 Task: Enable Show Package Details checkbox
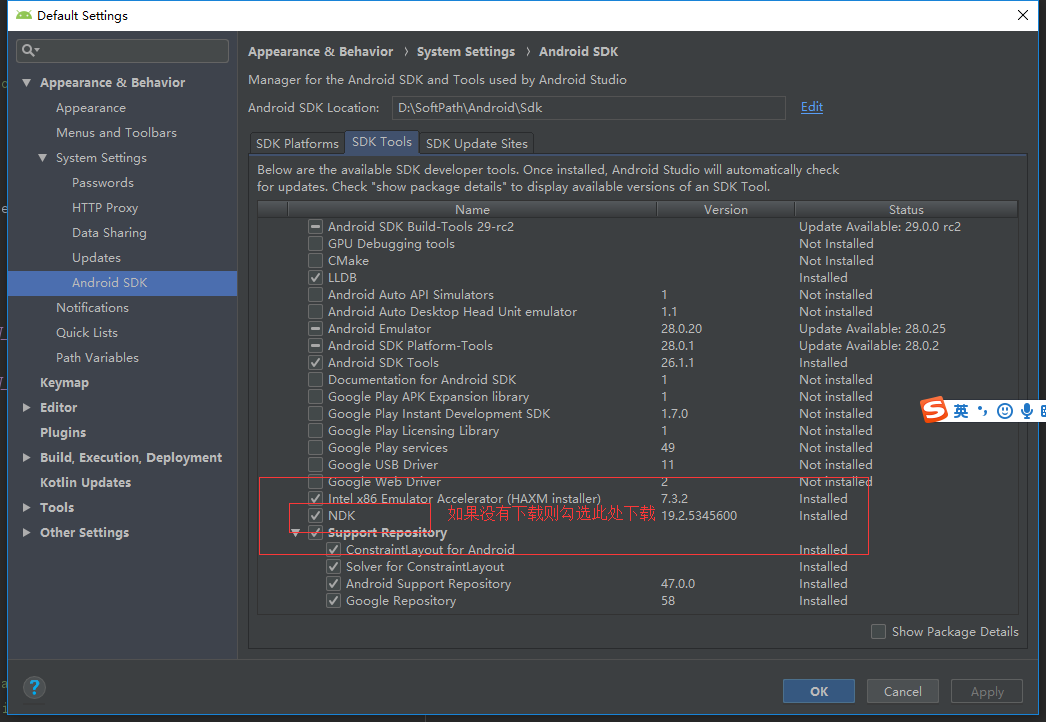[x=879, y=631]
